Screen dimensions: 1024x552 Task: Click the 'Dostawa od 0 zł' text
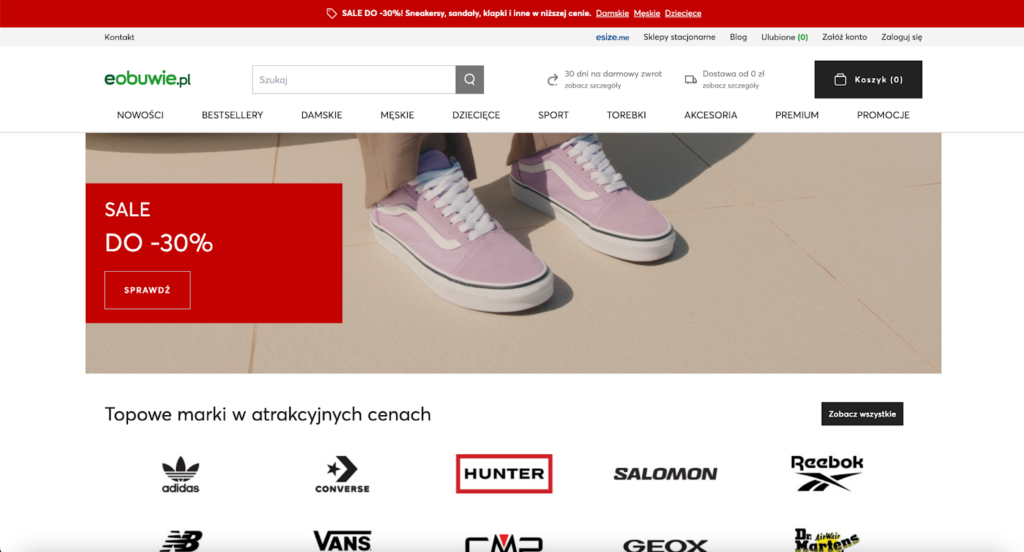(x=733, y=74)
